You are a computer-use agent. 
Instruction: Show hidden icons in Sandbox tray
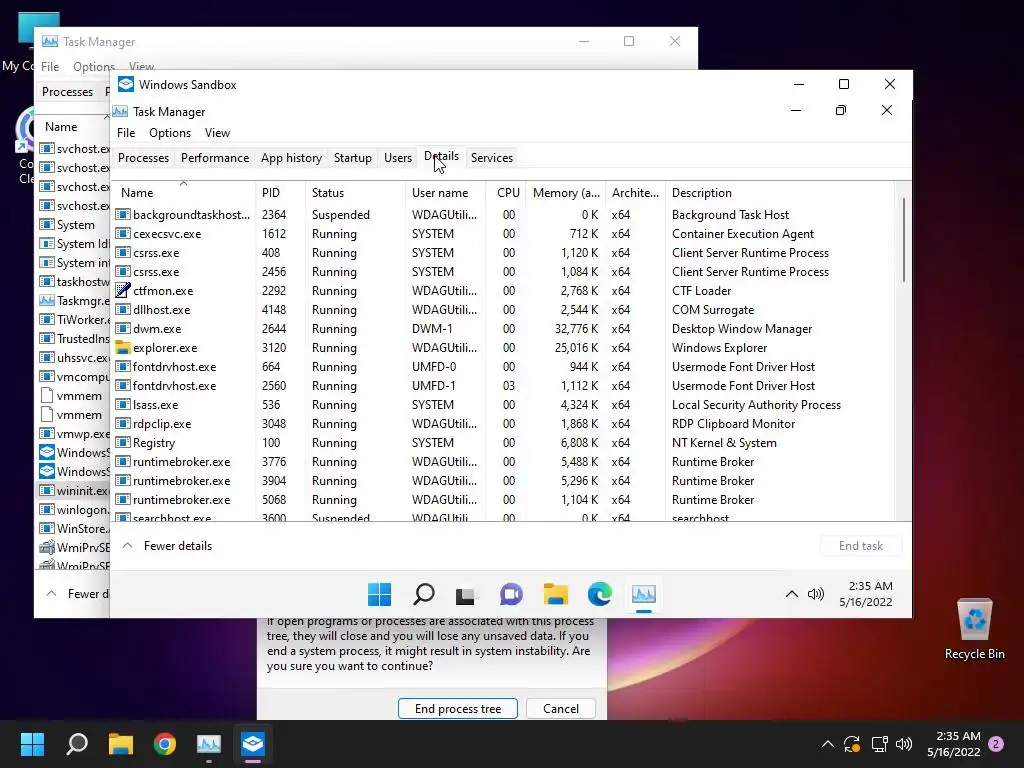(792, 594)
